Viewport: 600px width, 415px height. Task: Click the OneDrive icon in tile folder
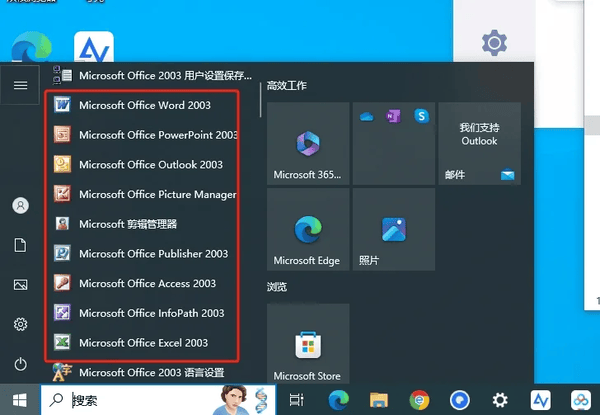(367, 116)
